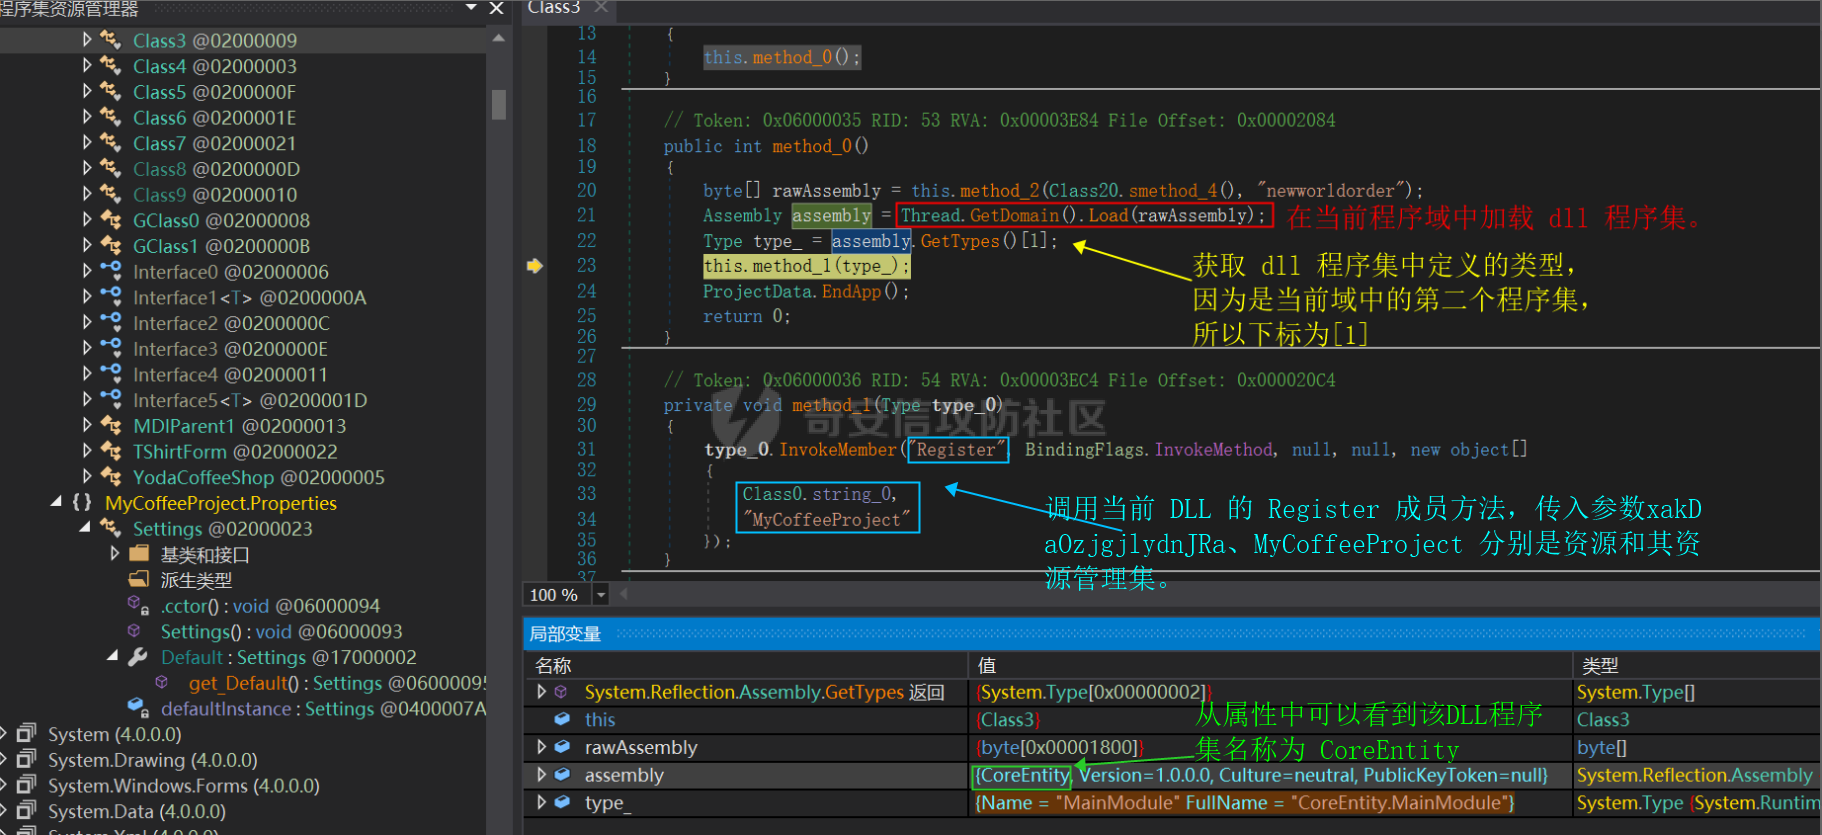Viewport: 1822px width, 835px height.
Task: Expand the Class7 tree node
Action: point(87,143)
